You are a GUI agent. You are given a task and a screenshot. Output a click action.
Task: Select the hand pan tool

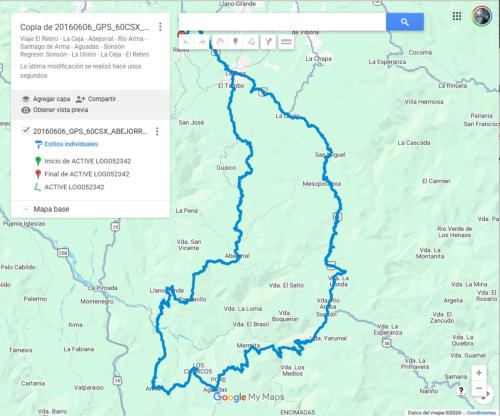220,42
